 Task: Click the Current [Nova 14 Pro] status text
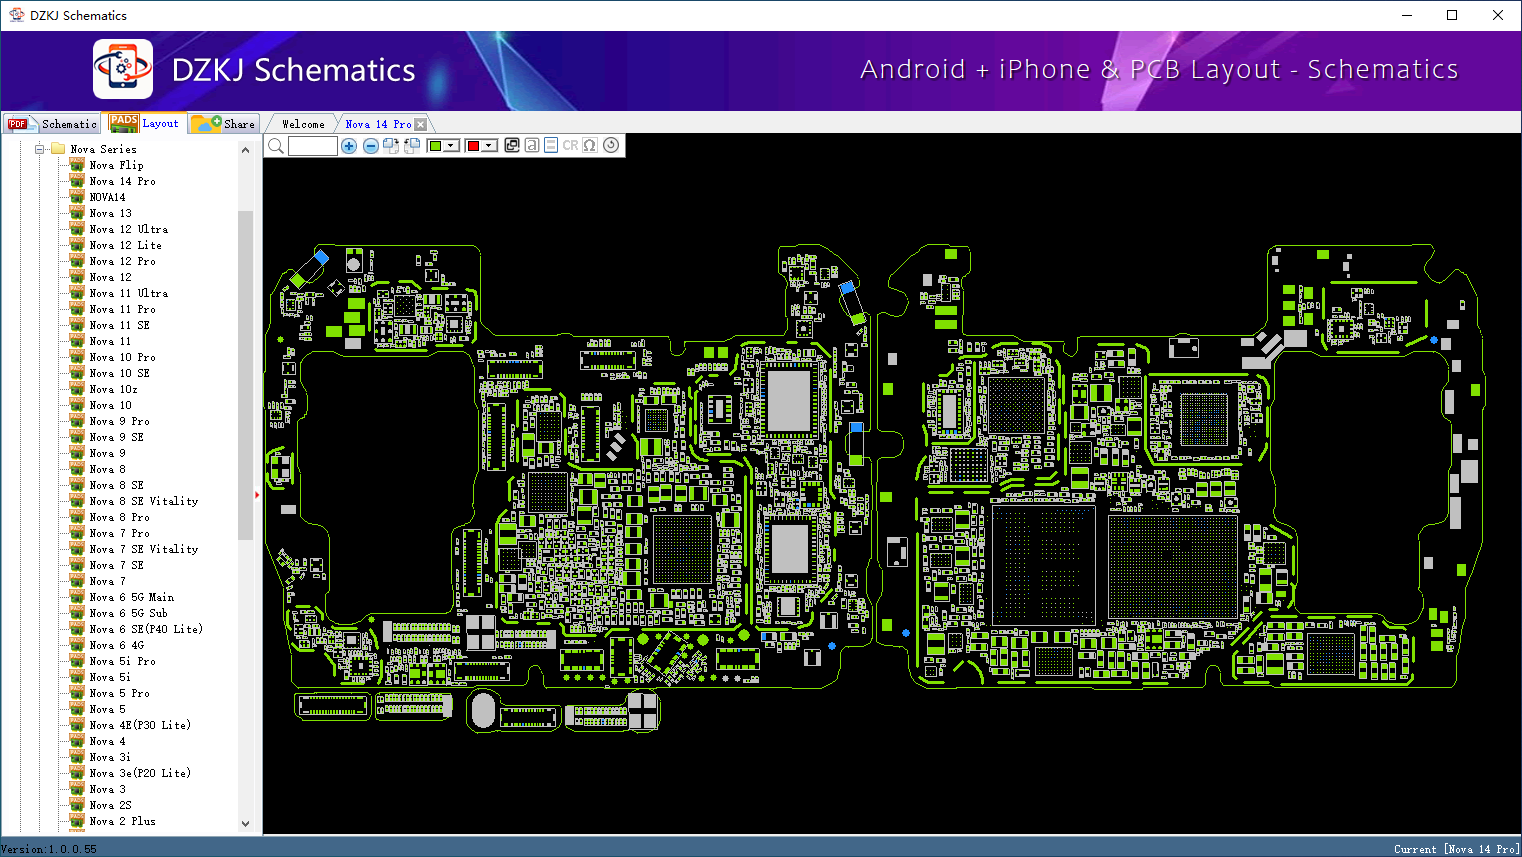point(1456,849)
